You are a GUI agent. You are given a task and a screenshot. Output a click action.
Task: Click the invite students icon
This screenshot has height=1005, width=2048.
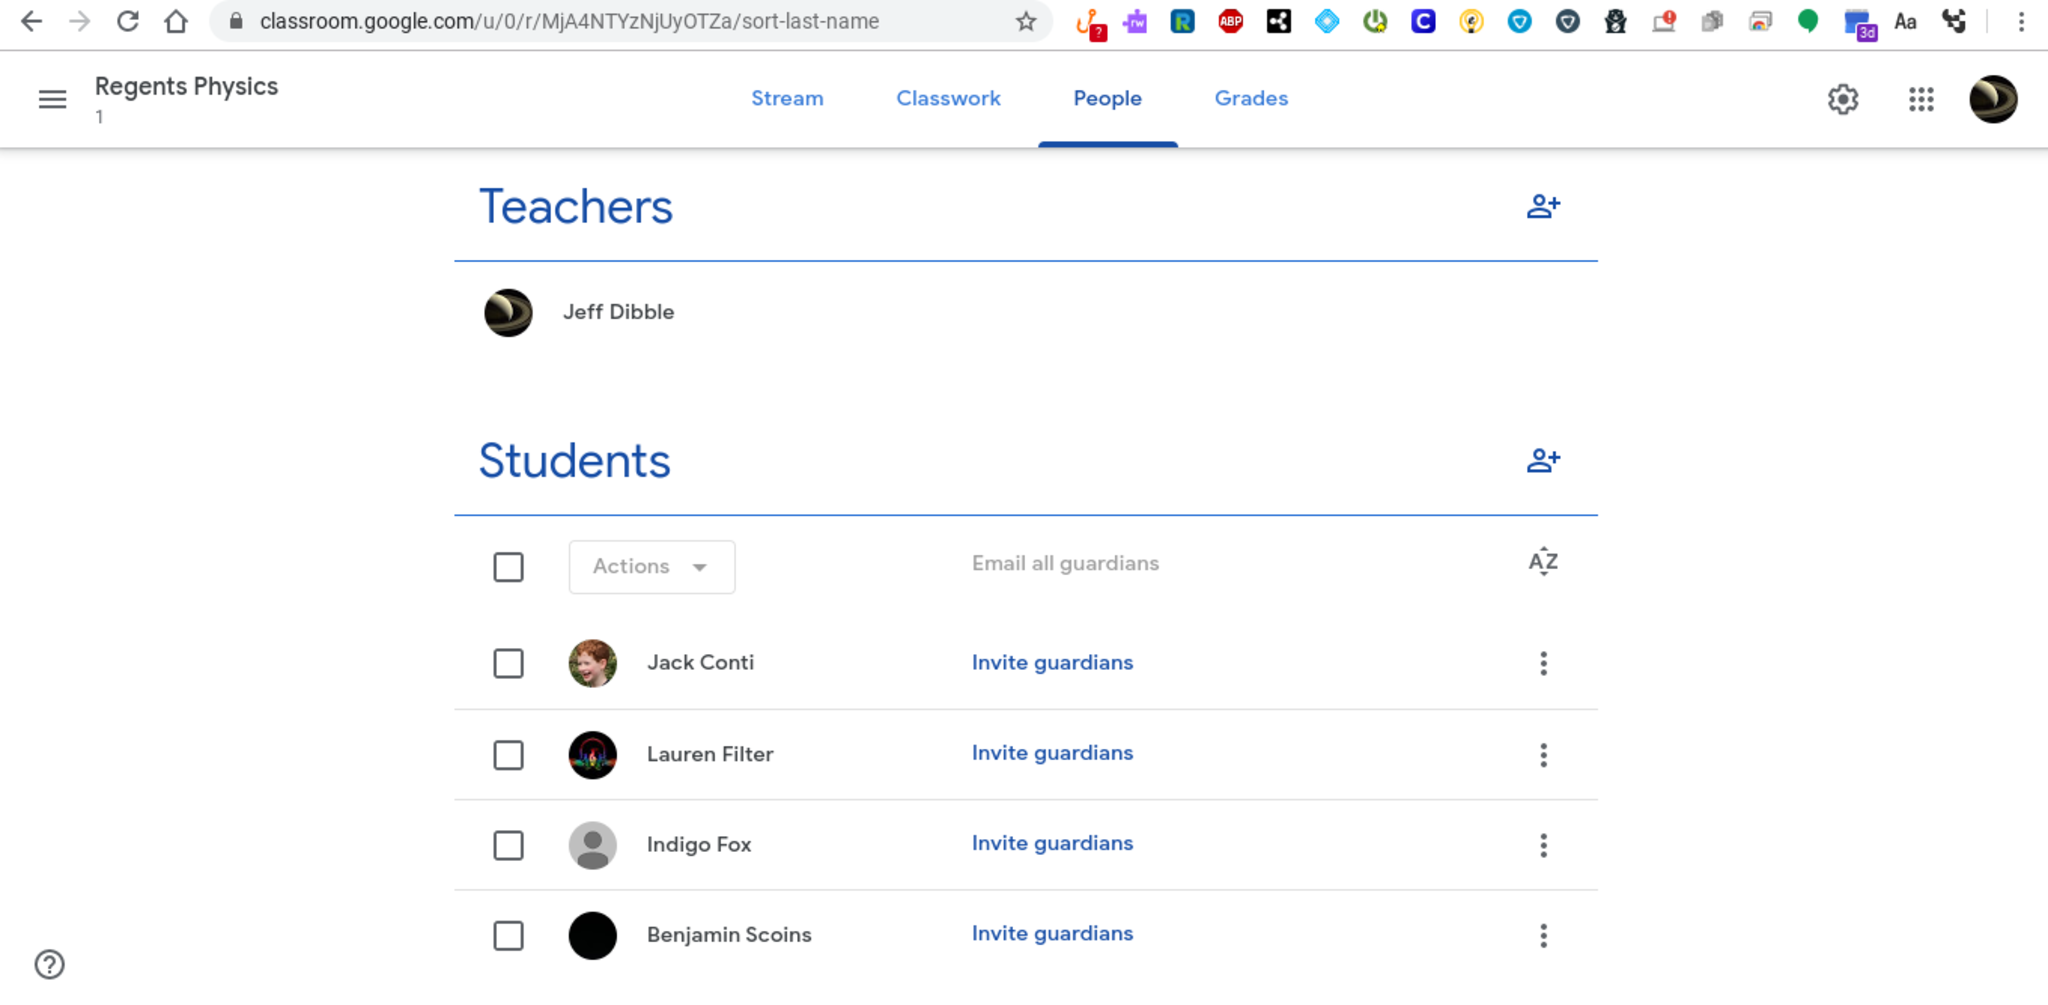coord(1542,461)
